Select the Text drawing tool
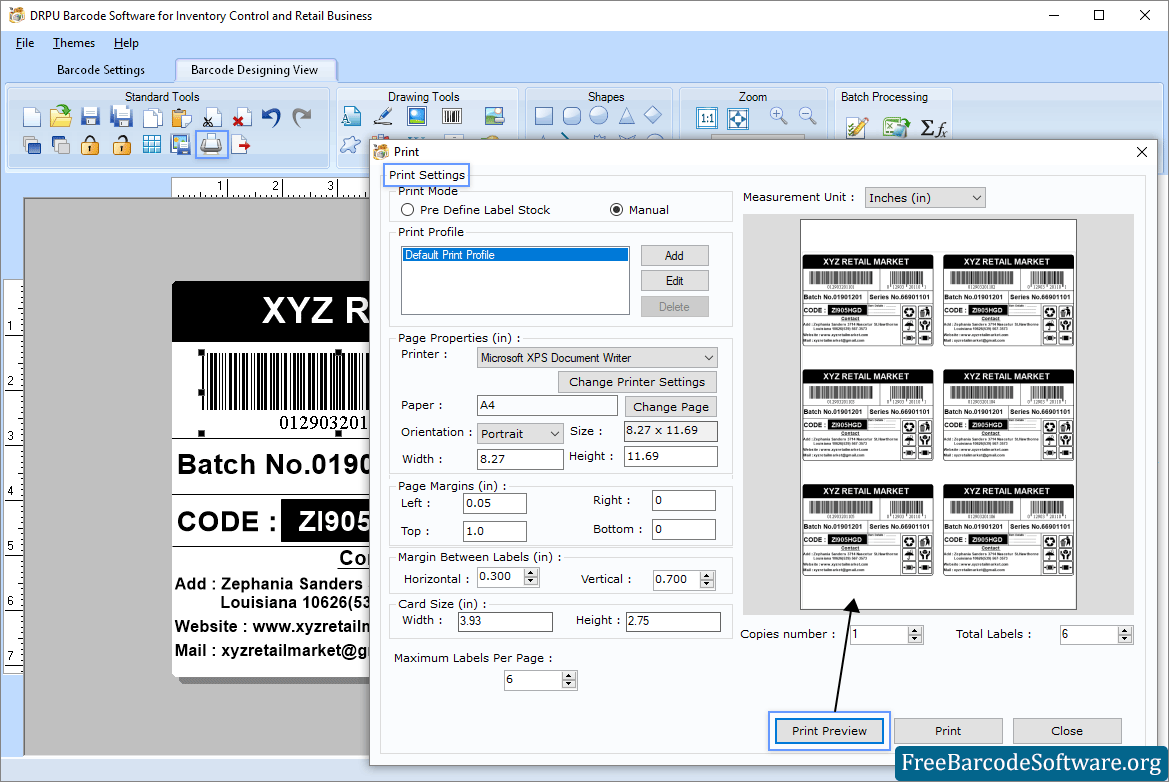This screenshot has width=1169, height=782. (351, 116)
